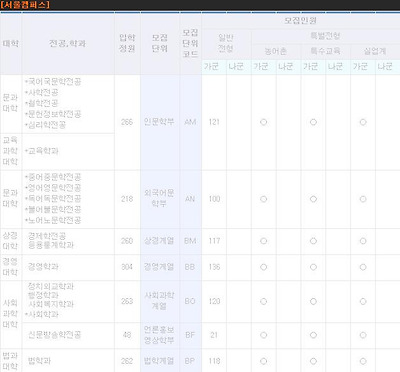The height and width of the screenshot is (372, 400).
Task: Click the value 117 for 상경계열
Action: pyautogui.click(x=214, y=241)
